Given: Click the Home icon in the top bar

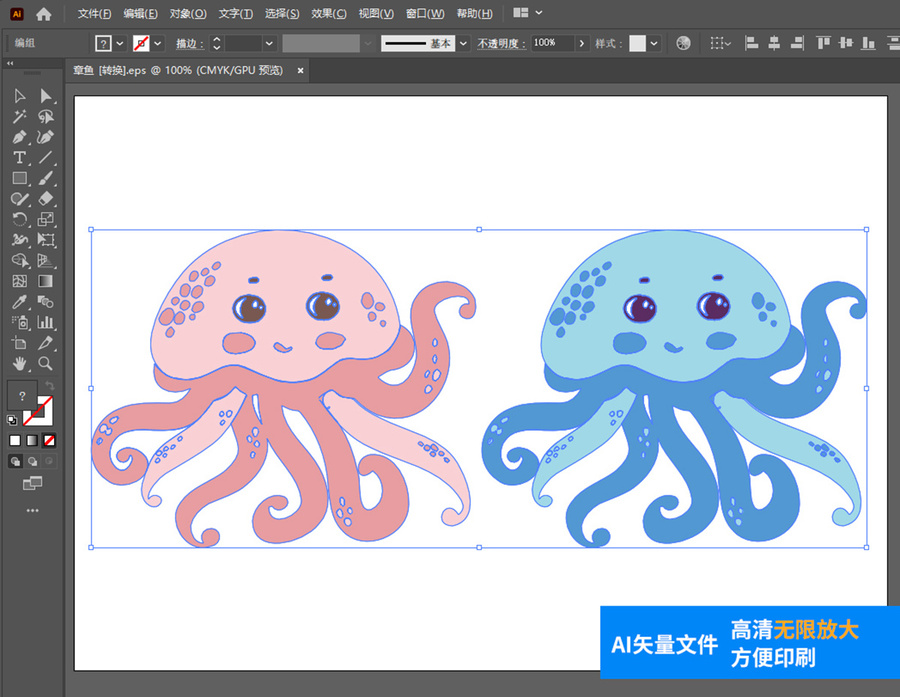Looking at the screenshot, I should 44,14.
